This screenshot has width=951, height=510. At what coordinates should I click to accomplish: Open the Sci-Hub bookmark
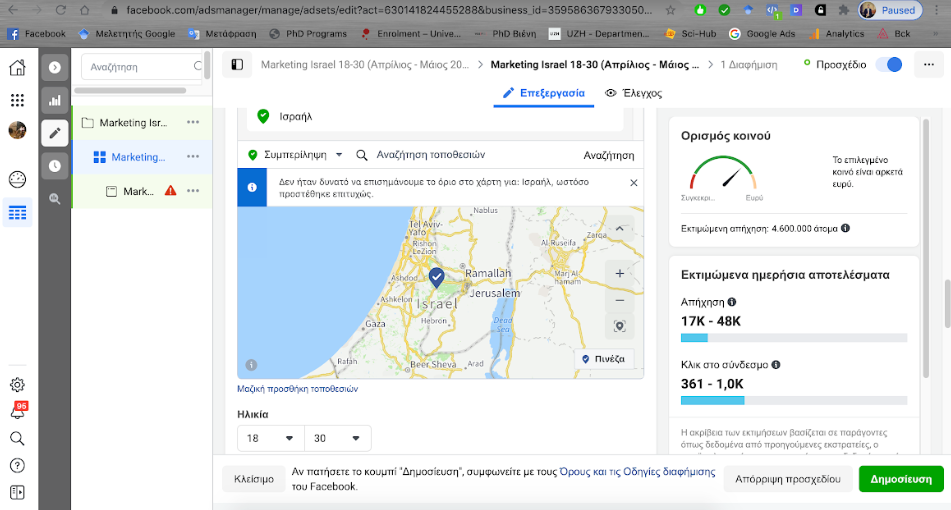coord(690,34)
